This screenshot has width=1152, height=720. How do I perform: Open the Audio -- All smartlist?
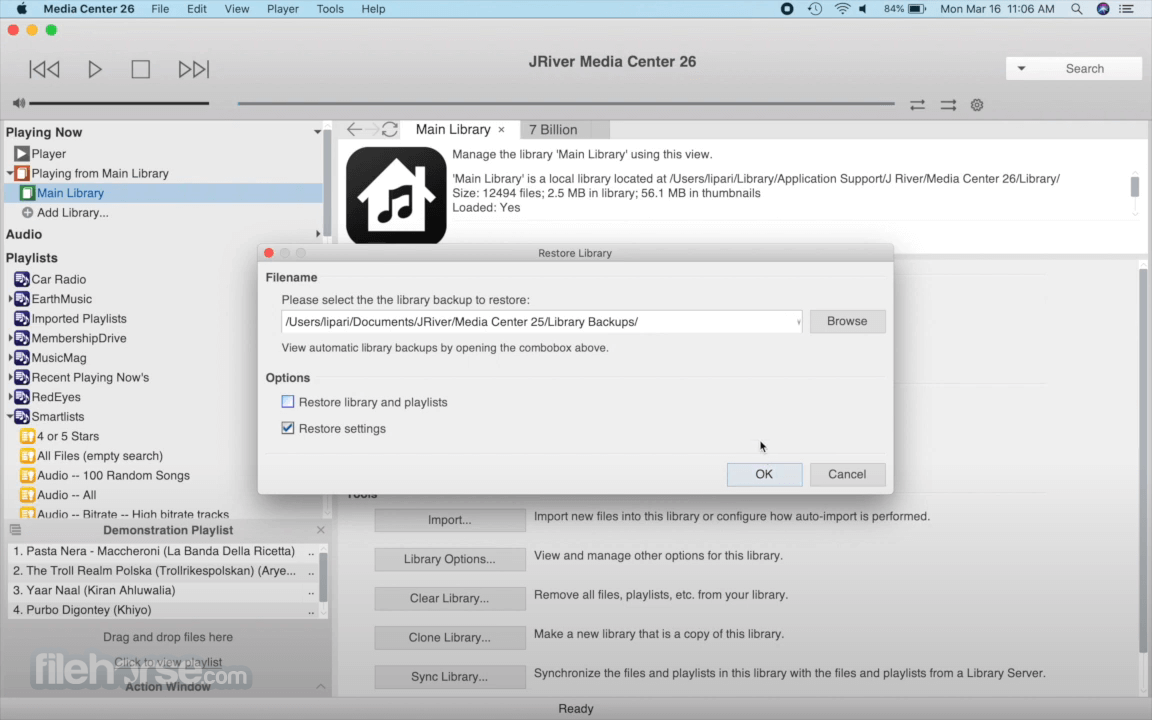point(66,495)
